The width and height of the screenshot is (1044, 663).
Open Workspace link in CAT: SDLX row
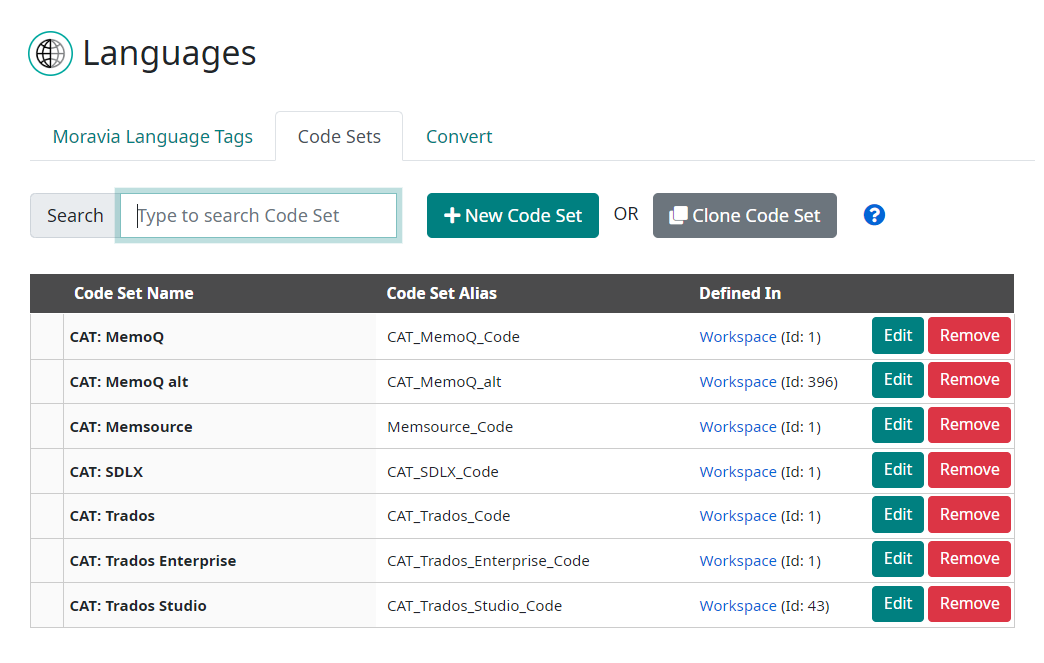click(x=738, y=472)
